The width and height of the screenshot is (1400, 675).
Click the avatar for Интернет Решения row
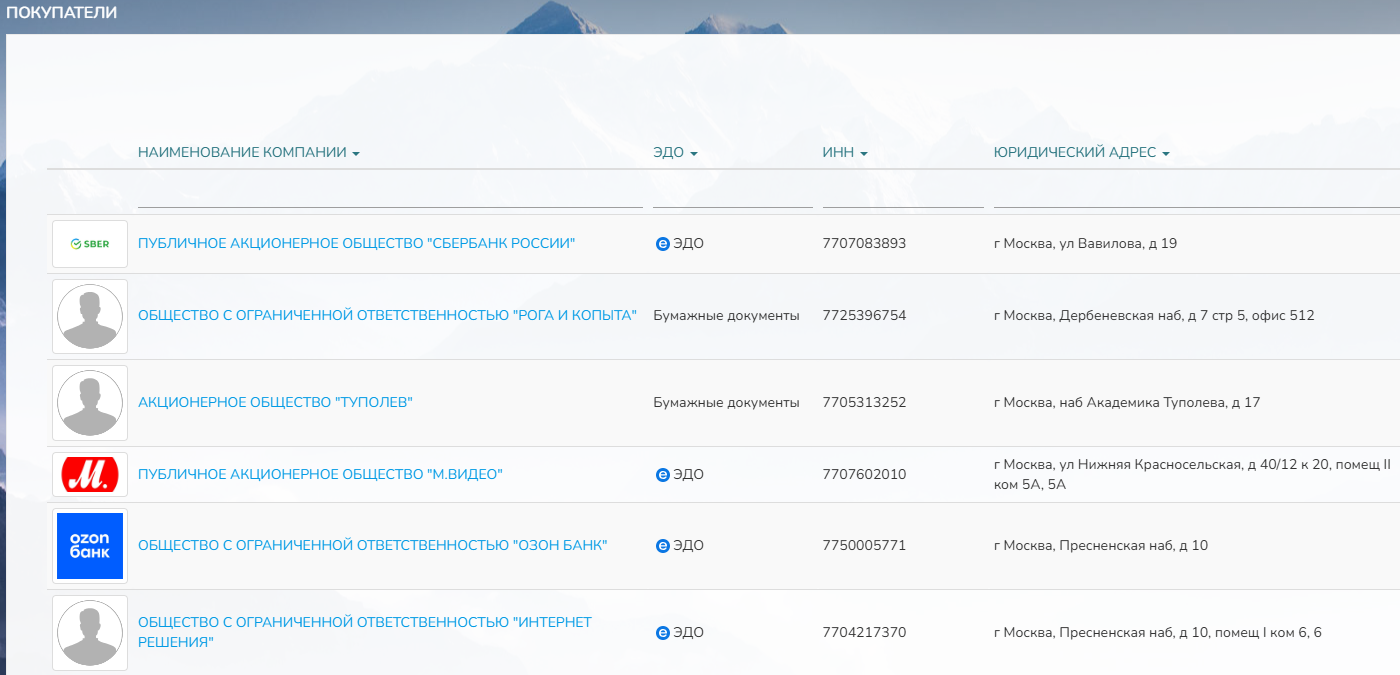tap(89, 632)
